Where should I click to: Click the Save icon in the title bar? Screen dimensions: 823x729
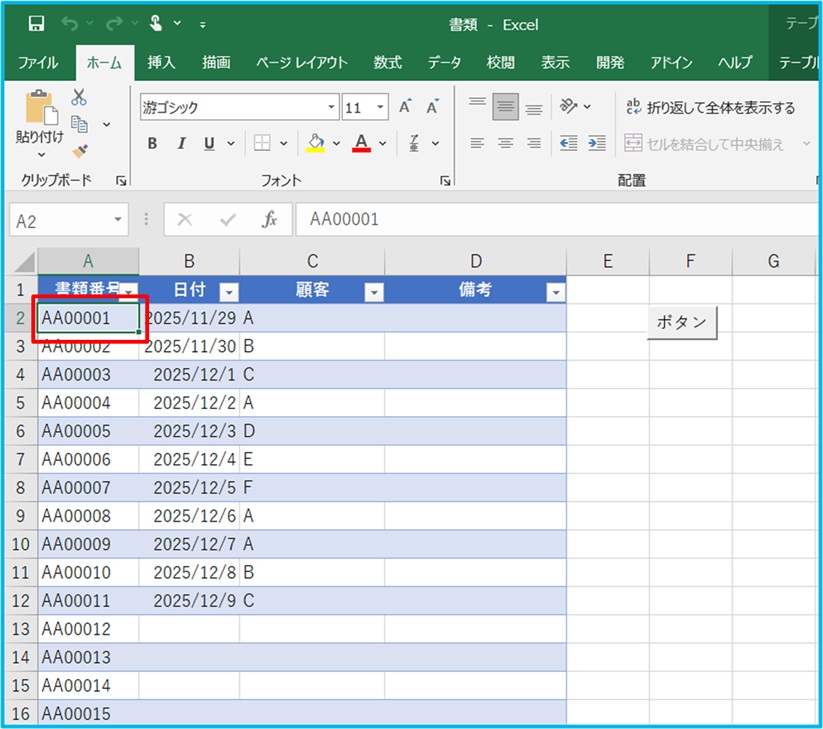tap(36, 24)
